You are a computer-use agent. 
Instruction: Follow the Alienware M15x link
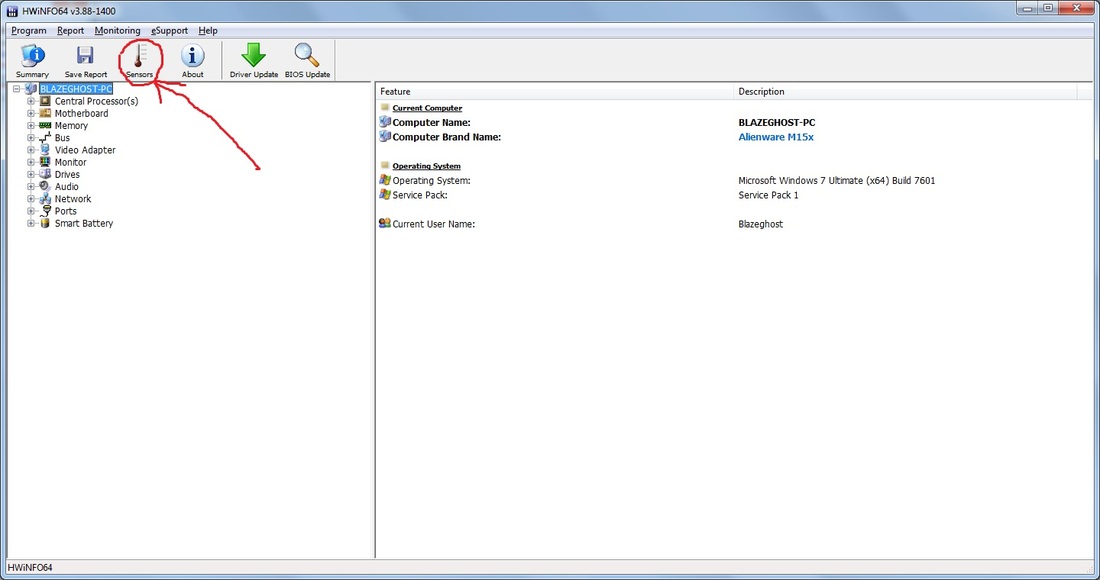[x=776, y=137]
